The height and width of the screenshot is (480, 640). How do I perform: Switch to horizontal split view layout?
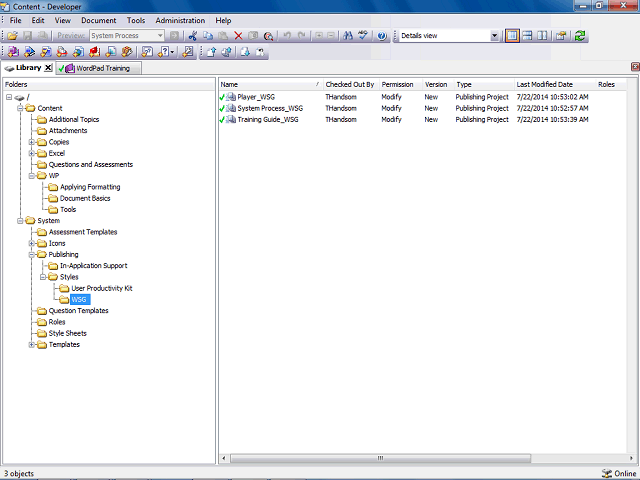pos(527,36)
